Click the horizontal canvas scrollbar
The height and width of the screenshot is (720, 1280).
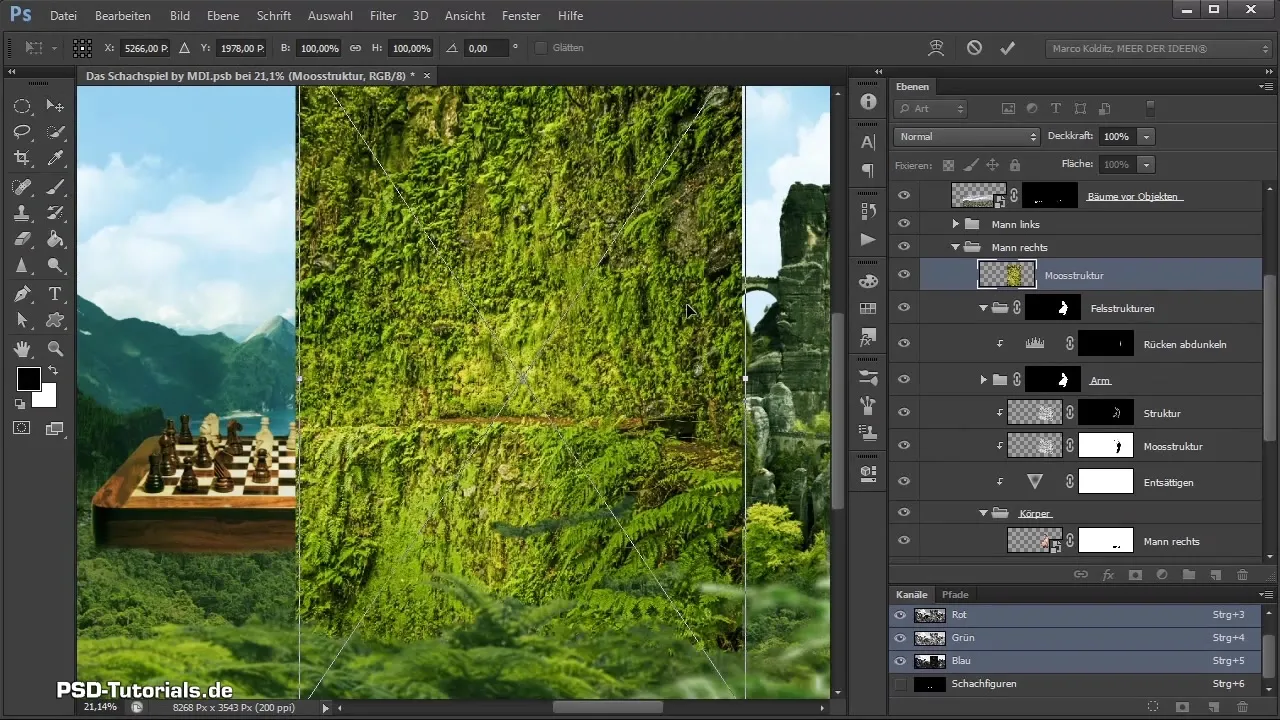click(607, 707)
